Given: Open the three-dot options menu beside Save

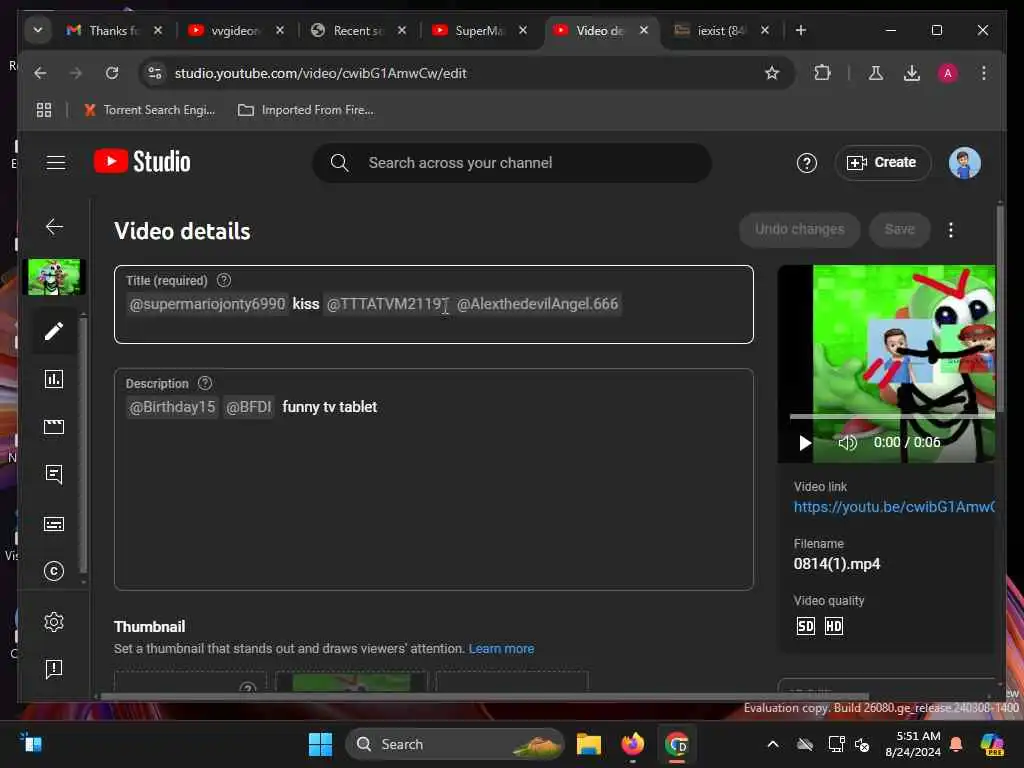Looking at the screenshot, I should [951, 230].
